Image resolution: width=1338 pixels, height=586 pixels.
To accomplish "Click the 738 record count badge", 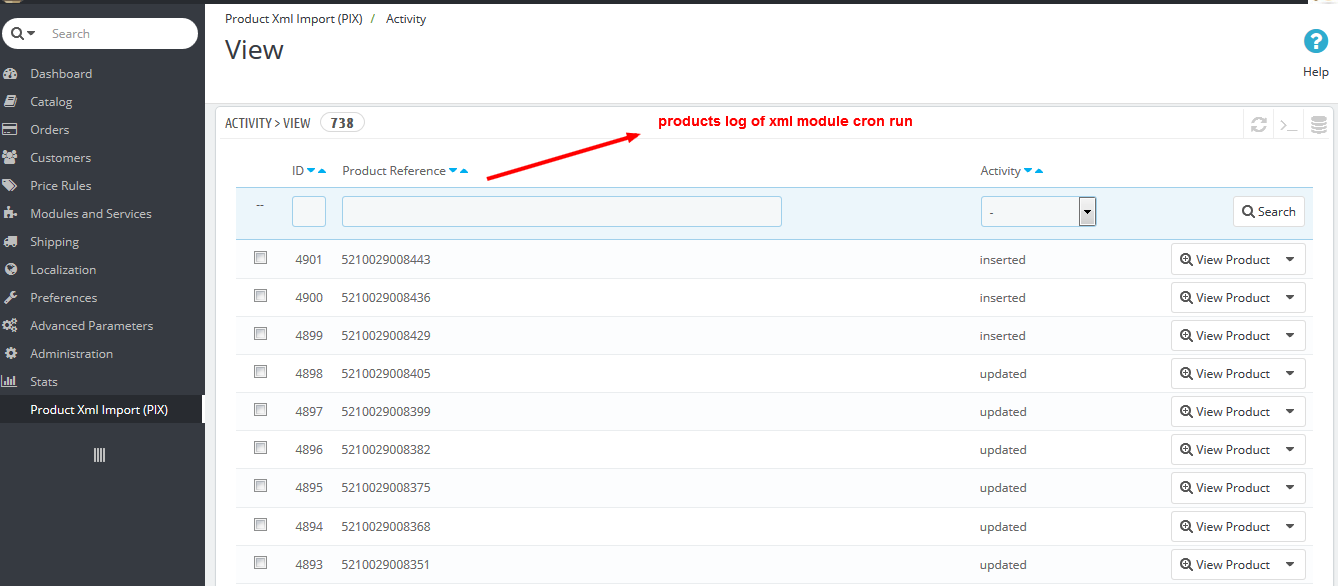I will pos(342,123).
